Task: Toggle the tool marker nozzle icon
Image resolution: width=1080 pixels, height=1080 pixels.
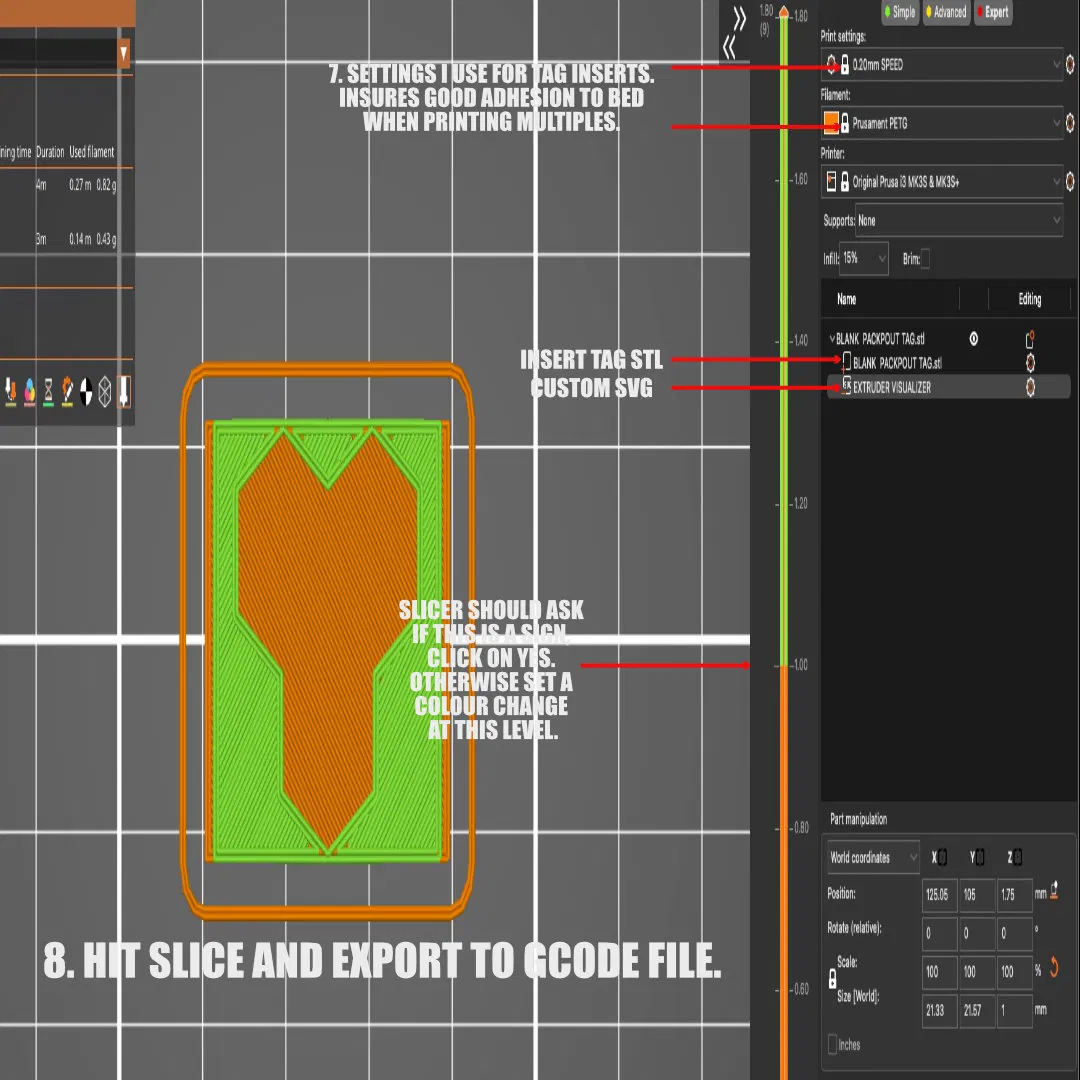Action: [124, 391]
